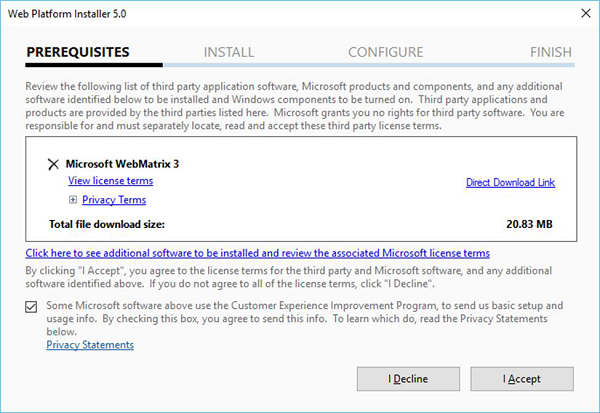Image resolution: width=600 pixels, height=413 pixels.
Task: Remove Microsoft WebMatrix 3 with X icon
Action: pos(53,164)
